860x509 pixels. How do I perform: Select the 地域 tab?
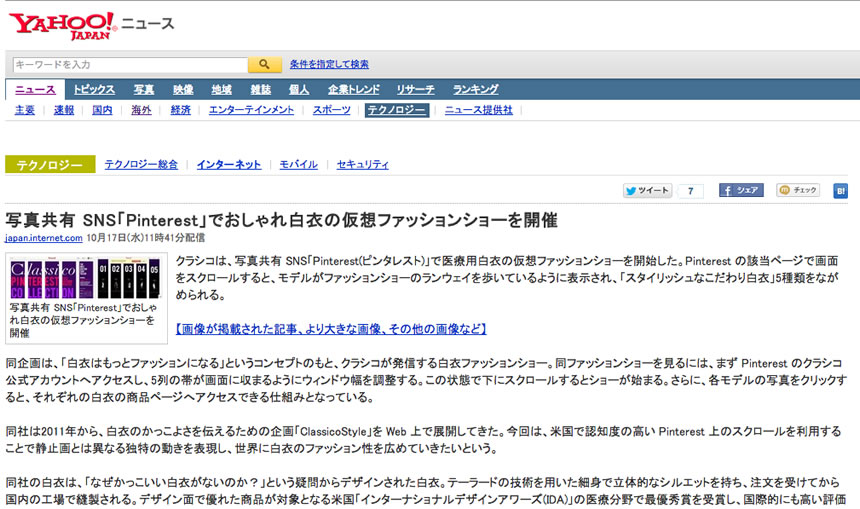coord(222,89)
